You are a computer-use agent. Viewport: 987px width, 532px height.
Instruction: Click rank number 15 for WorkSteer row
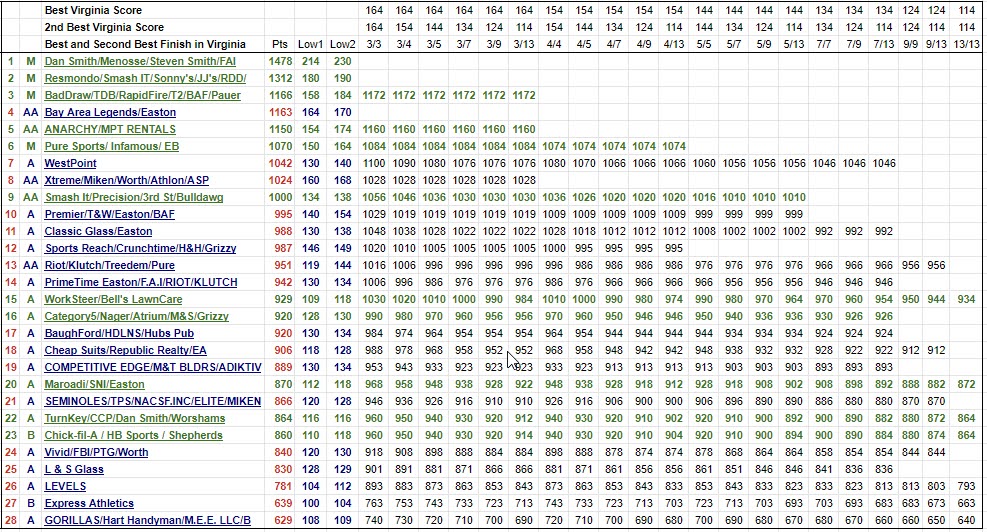pyautogui.click(x=10, y=299)
